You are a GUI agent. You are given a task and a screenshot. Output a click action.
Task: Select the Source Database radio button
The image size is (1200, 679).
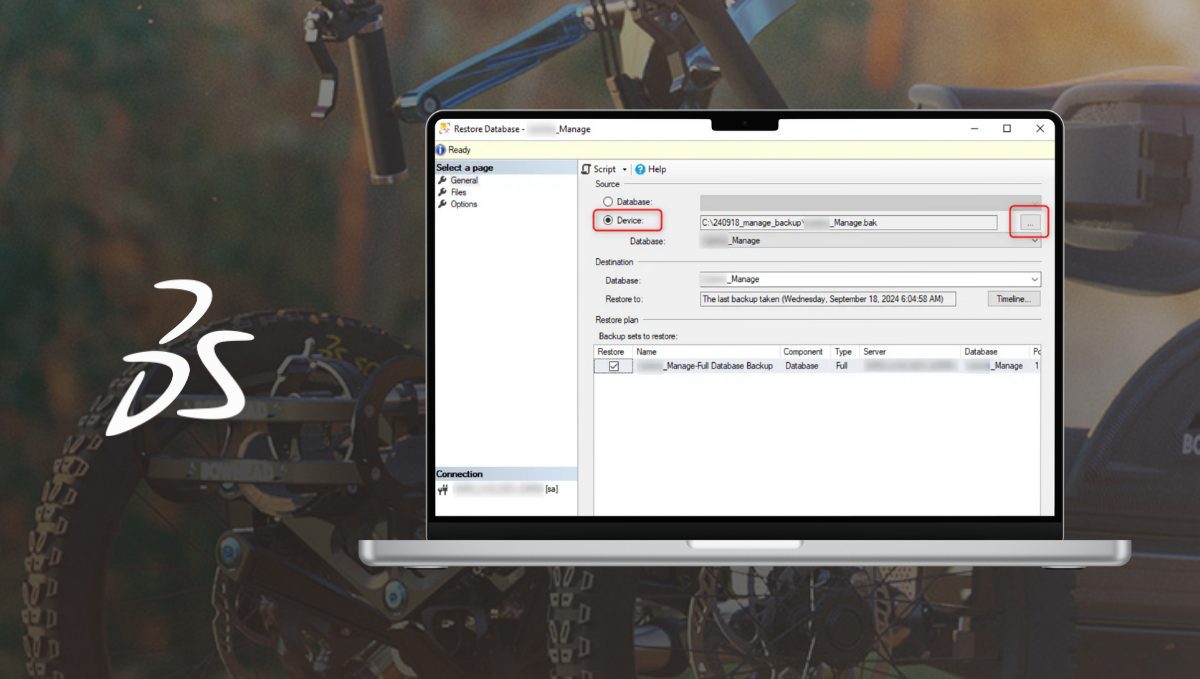pos(608,202)
